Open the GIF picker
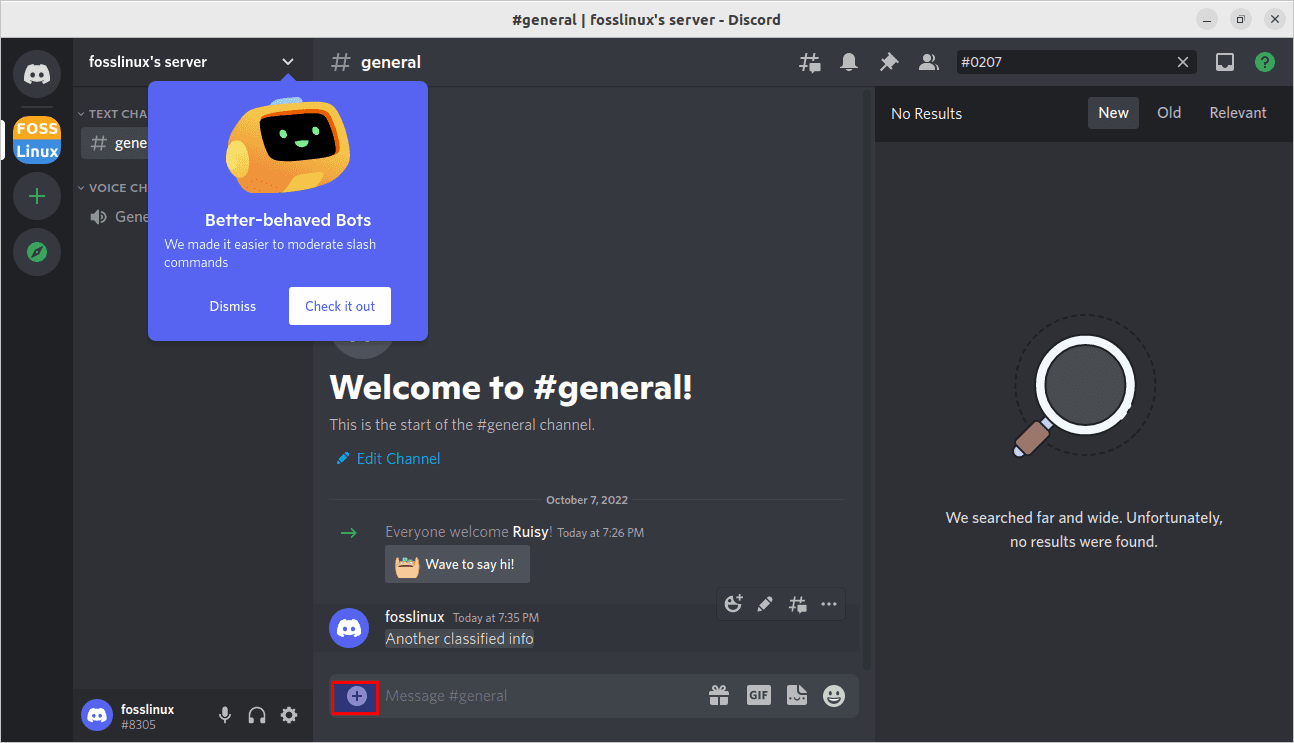The image size is (1294, 743). [x=759, y=695]
